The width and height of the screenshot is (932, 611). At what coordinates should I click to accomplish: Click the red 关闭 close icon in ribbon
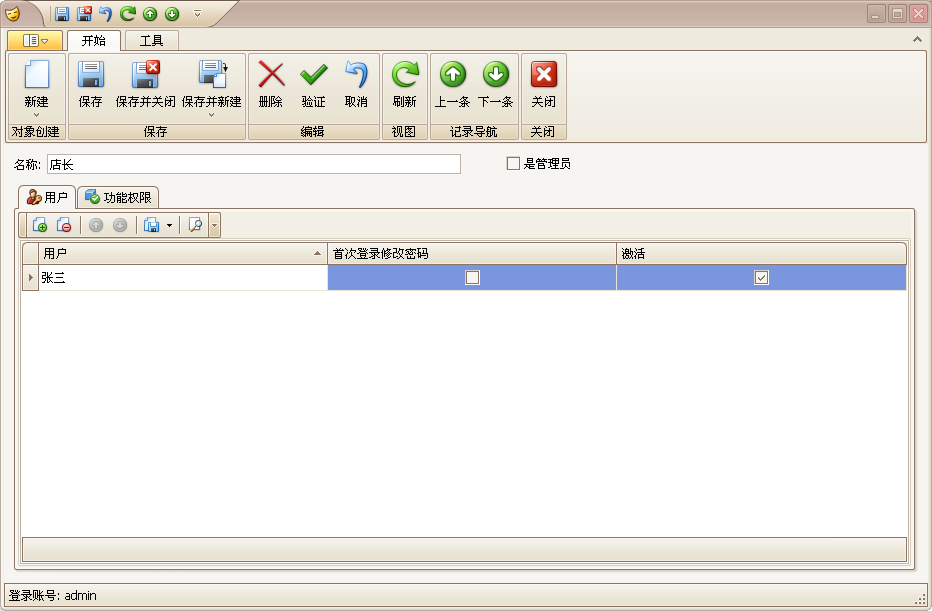544,74
